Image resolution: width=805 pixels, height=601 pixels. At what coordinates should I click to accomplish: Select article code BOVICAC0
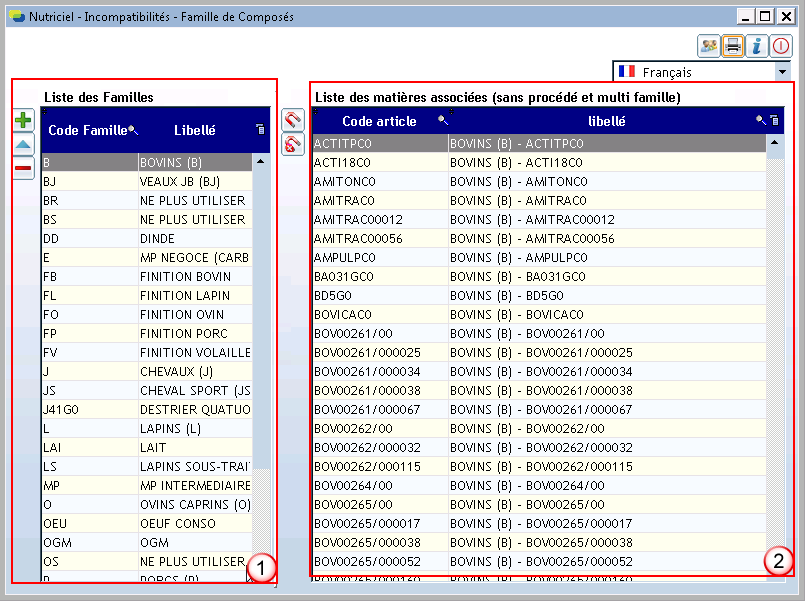click(343, 314)
